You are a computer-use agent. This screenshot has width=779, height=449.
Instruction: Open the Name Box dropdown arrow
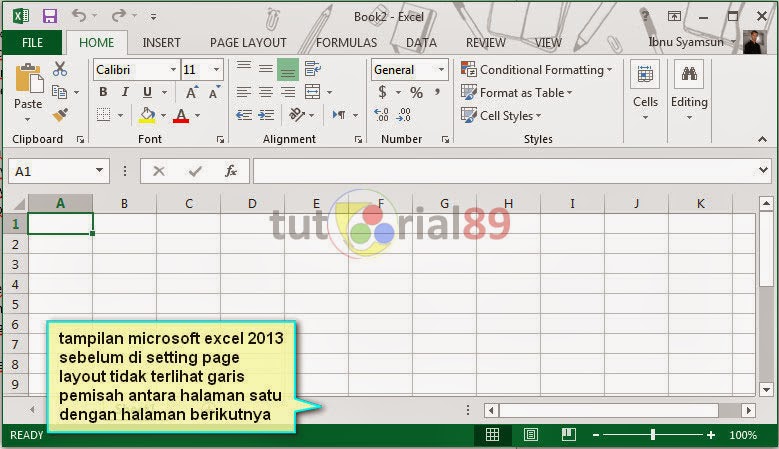[99, 170]
